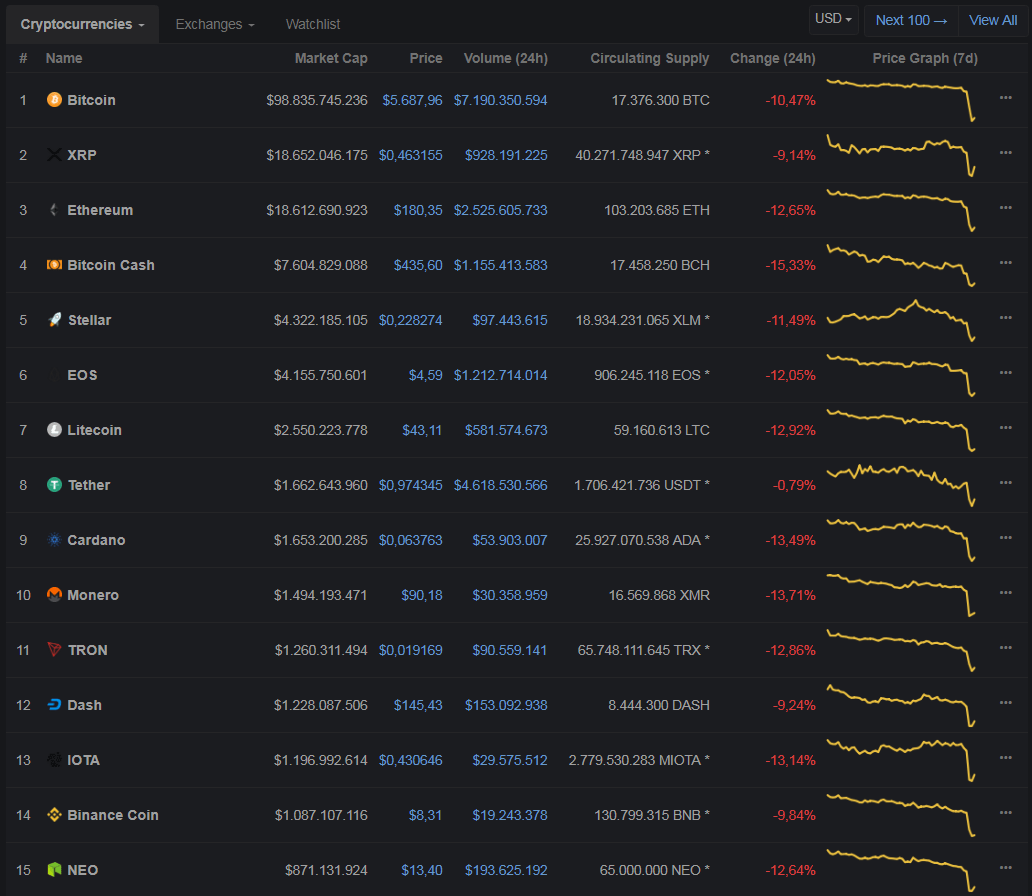Switch to the Watchlist tab
Viewport: 1032px width, 896px height.
(313, 24)
